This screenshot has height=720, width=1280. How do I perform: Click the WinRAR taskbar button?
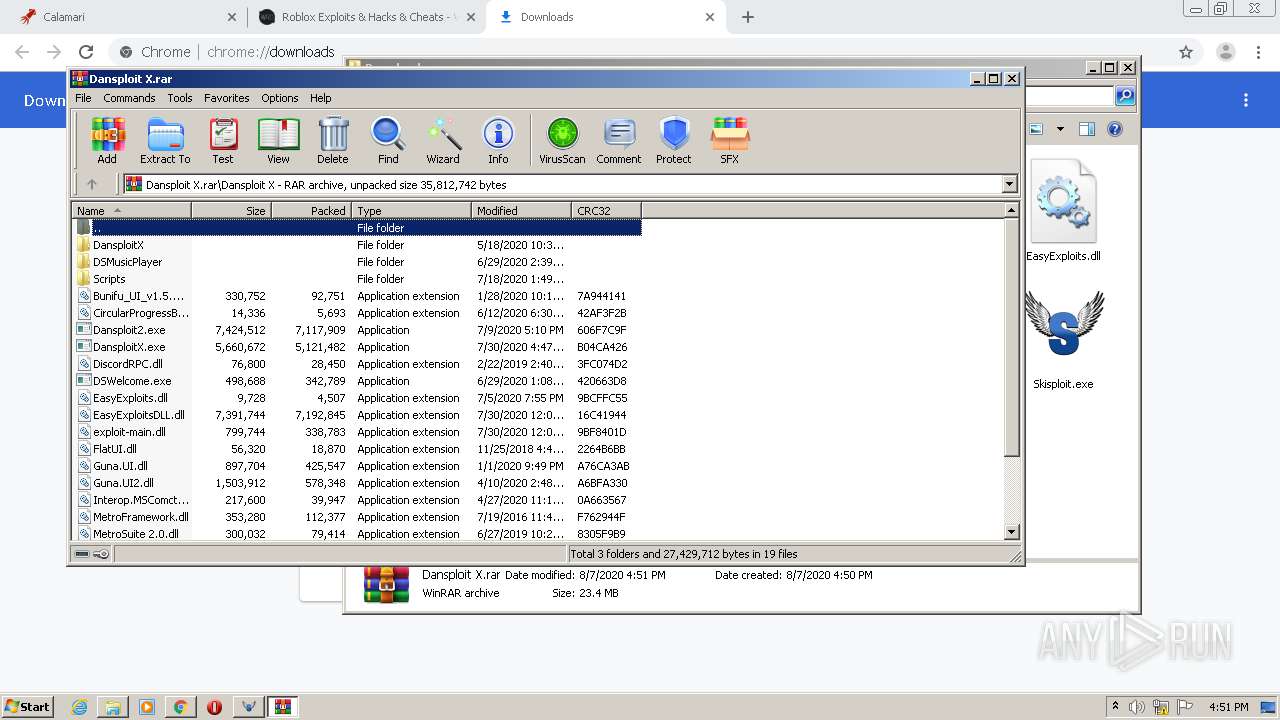click(282, 707)
